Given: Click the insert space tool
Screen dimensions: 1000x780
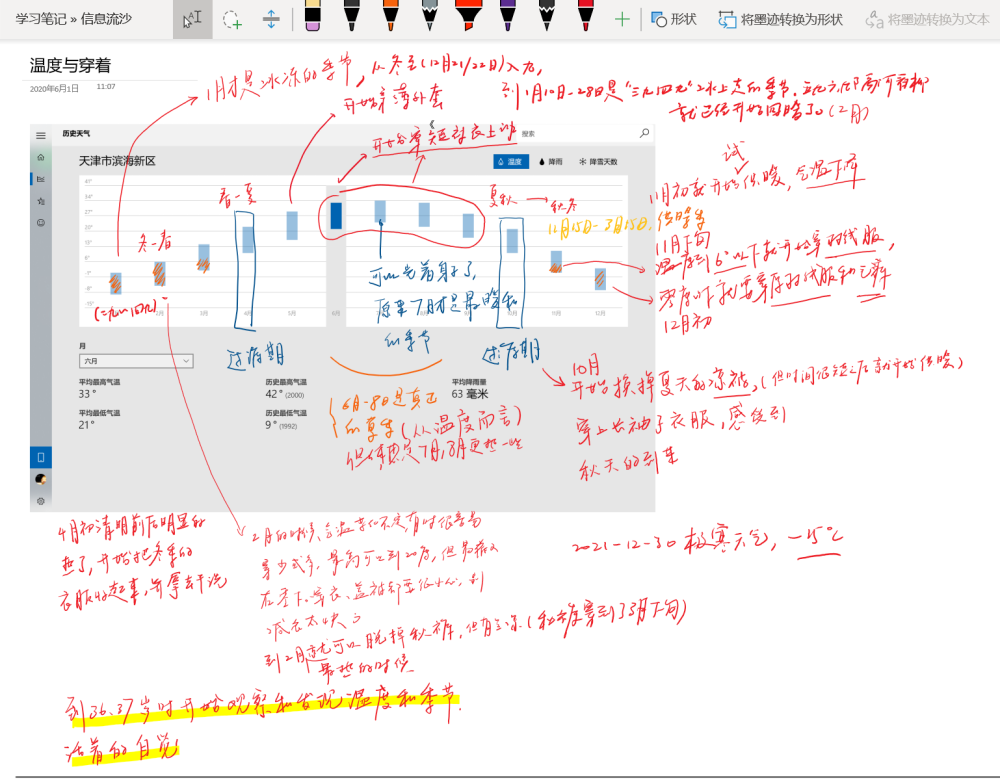Looking at the screenshot, I should pyautogui.click(x=271, y=19).
